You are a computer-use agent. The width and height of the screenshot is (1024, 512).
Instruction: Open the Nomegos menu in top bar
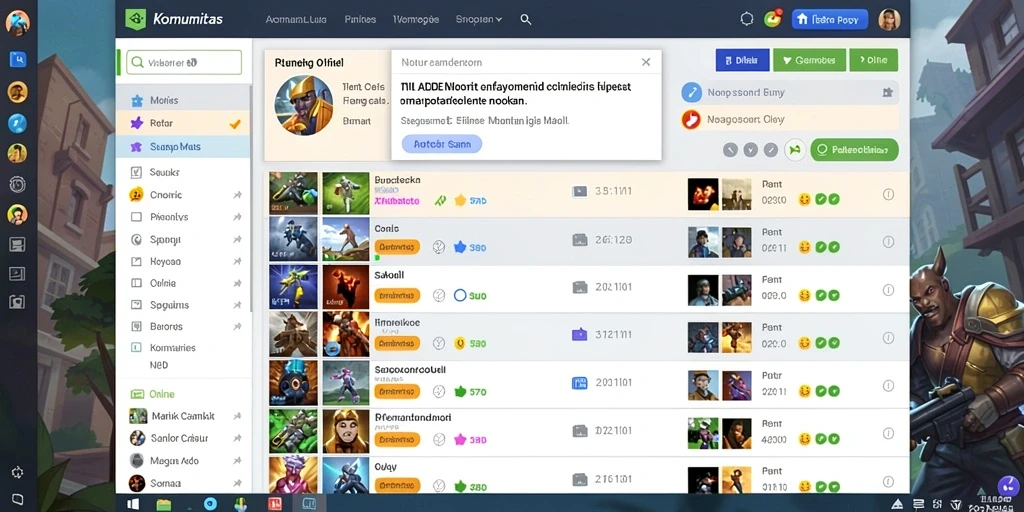pyautogui.click(x=415, y=20)
